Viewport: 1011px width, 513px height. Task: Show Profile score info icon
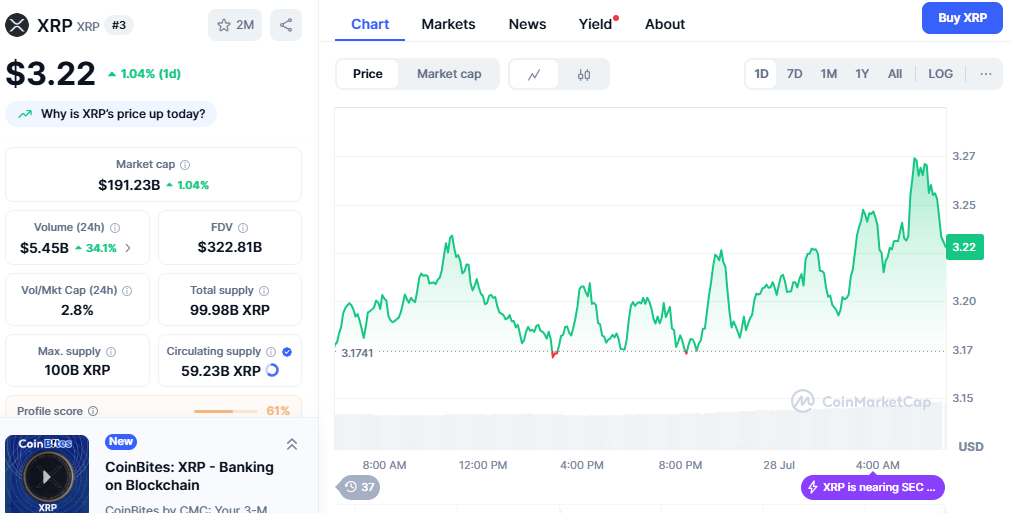coord(93,411)
